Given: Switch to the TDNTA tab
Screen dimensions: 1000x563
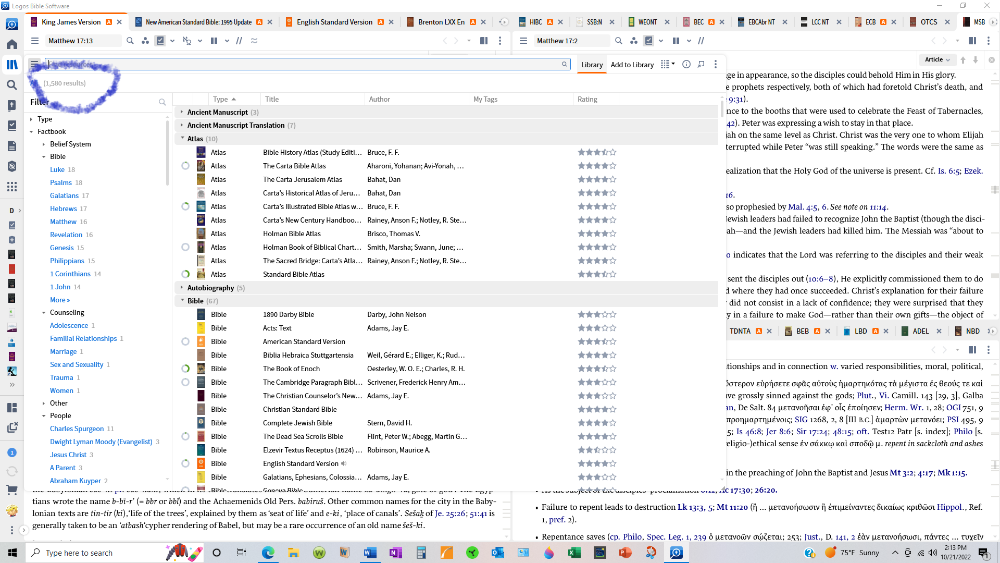Looking at the screenshot, I should 740,332.
